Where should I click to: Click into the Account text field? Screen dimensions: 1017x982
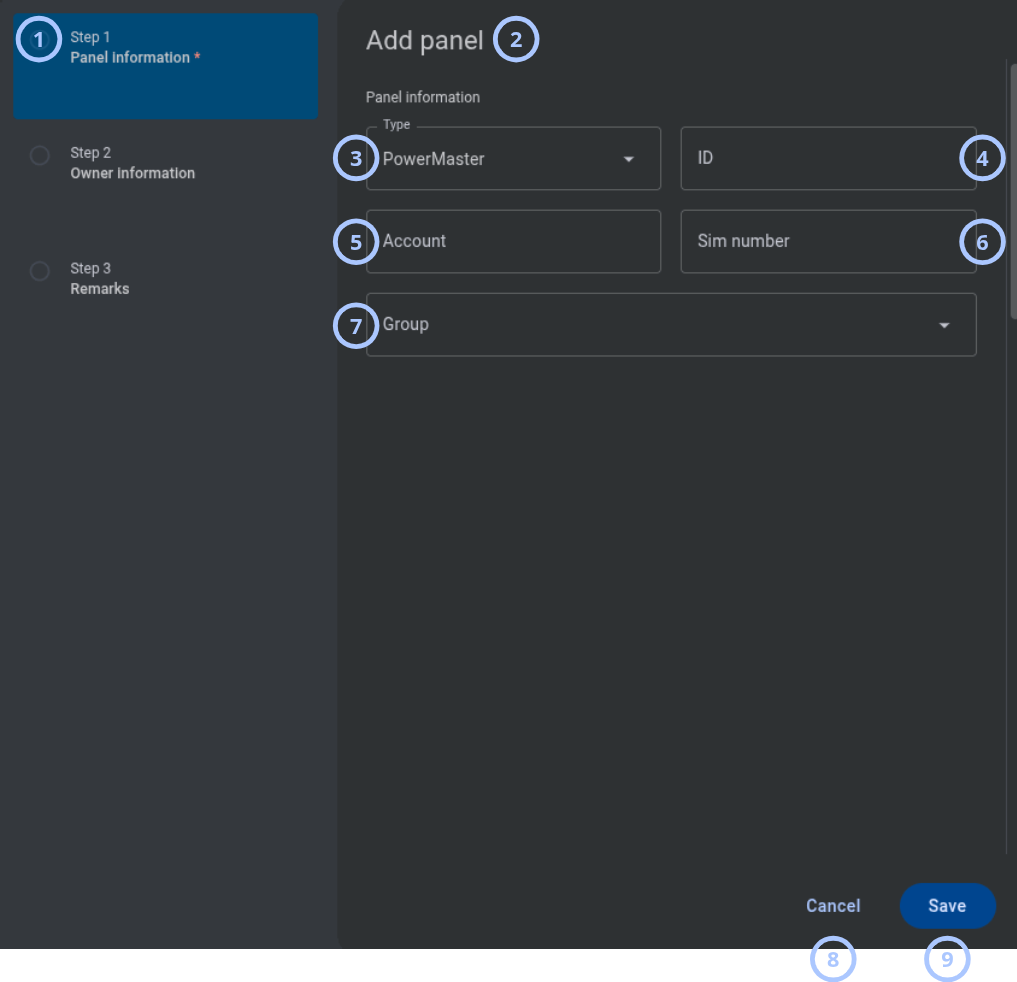[513, 241]
